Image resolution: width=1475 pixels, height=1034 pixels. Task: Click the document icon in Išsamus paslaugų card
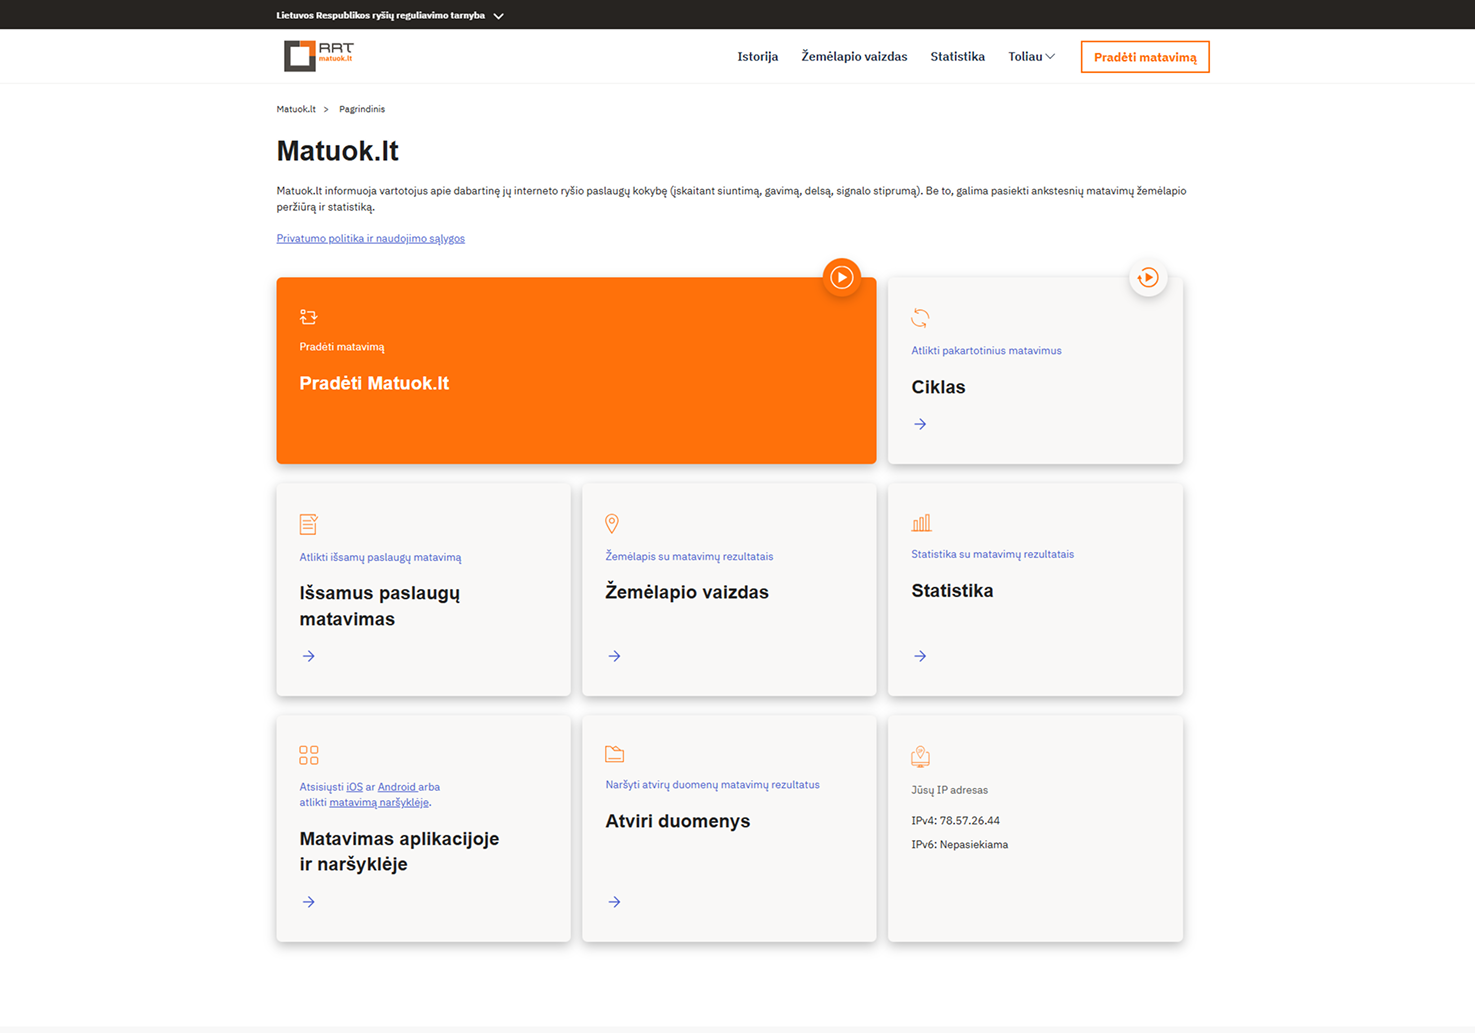point(308,524)
